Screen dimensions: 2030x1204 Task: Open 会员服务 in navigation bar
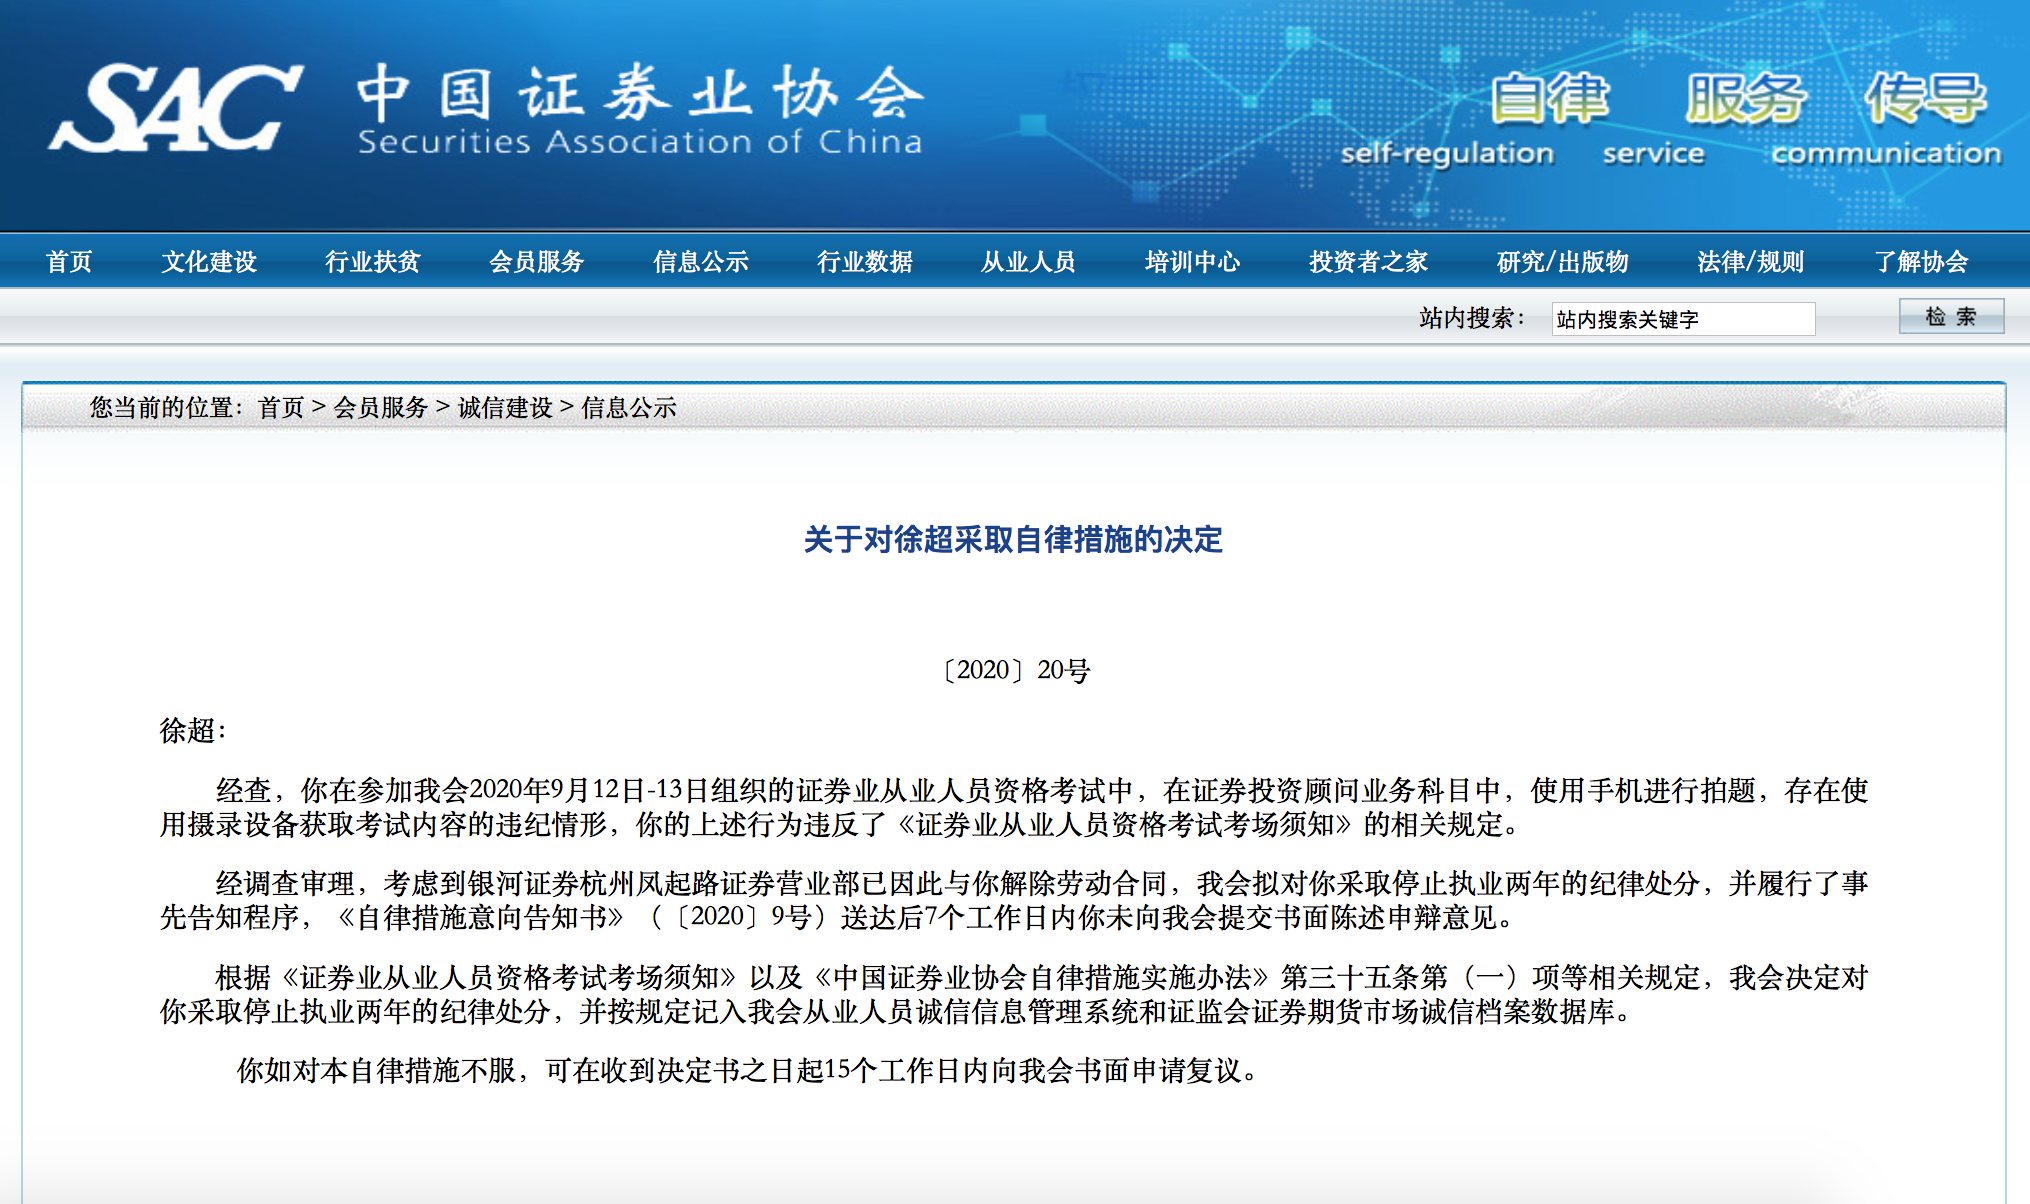click(x=537, y=262)
